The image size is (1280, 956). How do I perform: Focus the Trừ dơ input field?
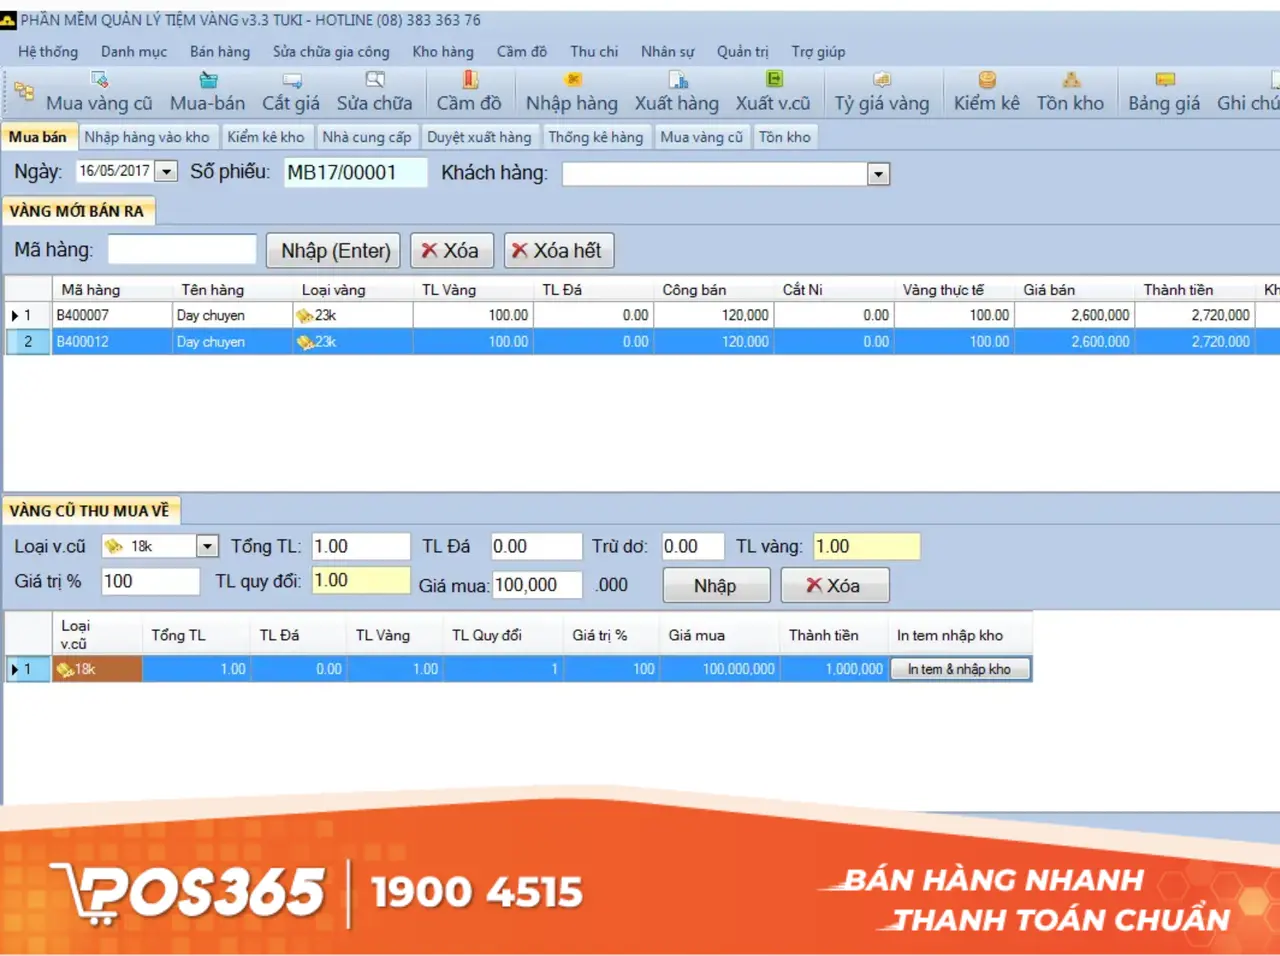coord(692,546)
